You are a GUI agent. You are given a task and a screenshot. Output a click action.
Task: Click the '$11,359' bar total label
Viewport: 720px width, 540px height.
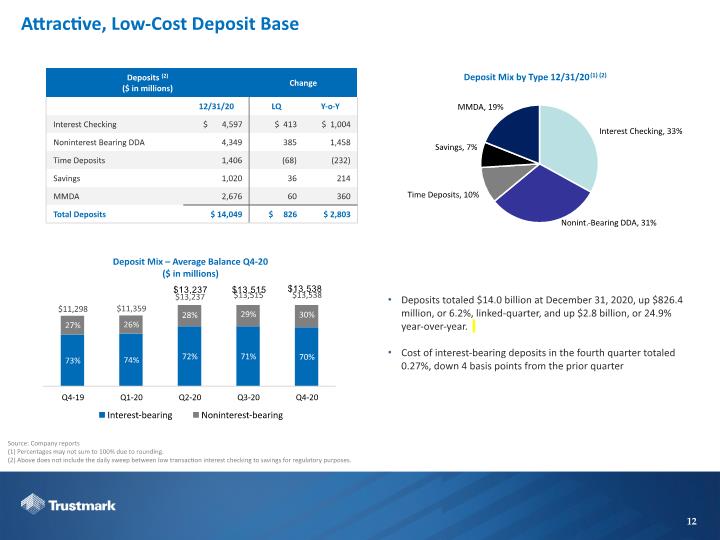(x=131, y=309)
